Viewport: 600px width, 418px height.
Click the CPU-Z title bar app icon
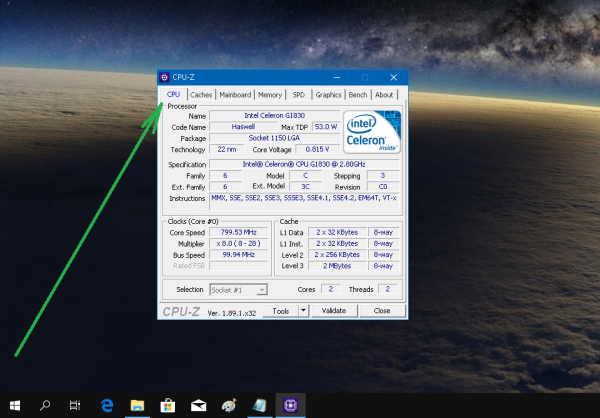[x=165, y=77]
